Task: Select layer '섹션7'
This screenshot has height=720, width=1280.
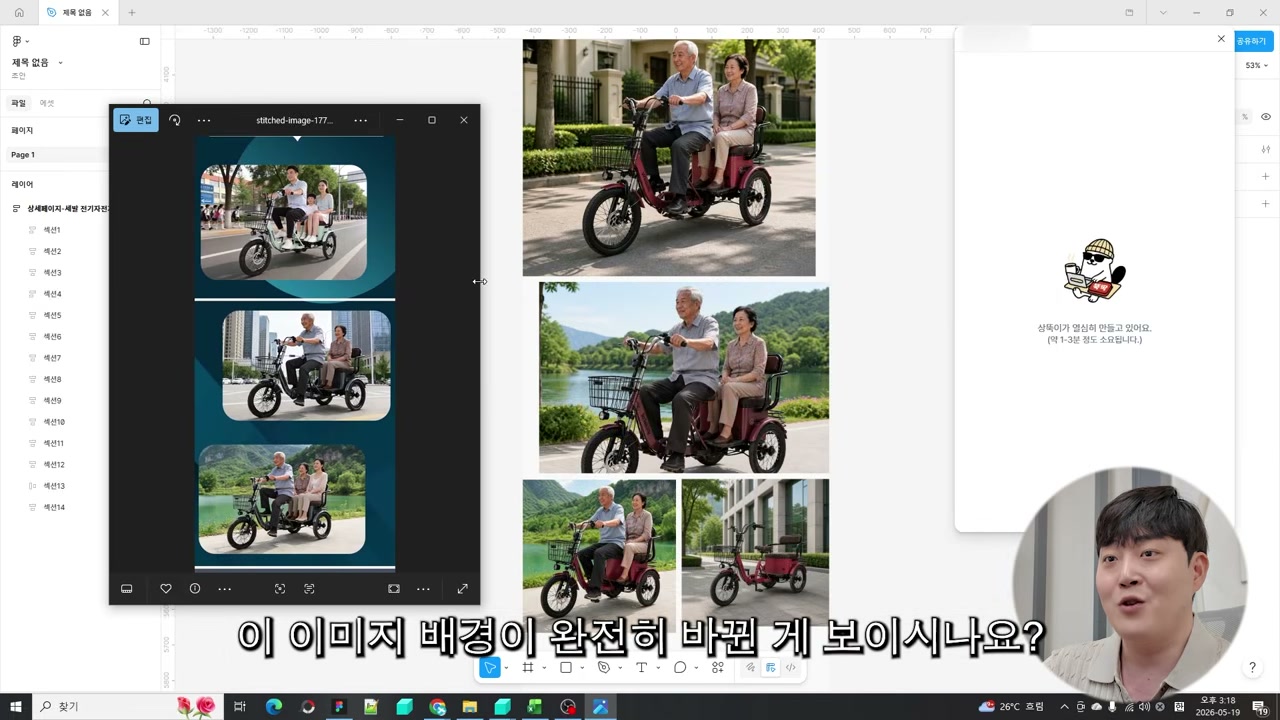Action: click(x=52, y=358)
